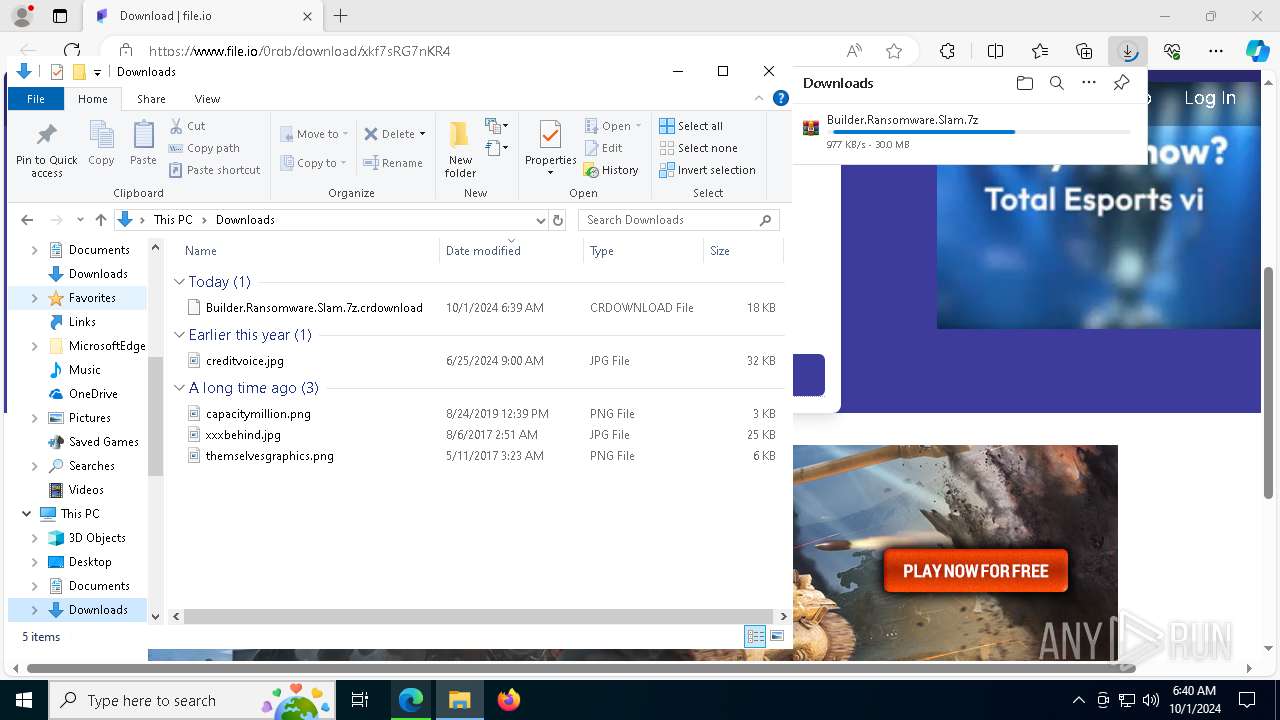Create a New folder
1280x720 pixels.
click(x=460, y=150)
